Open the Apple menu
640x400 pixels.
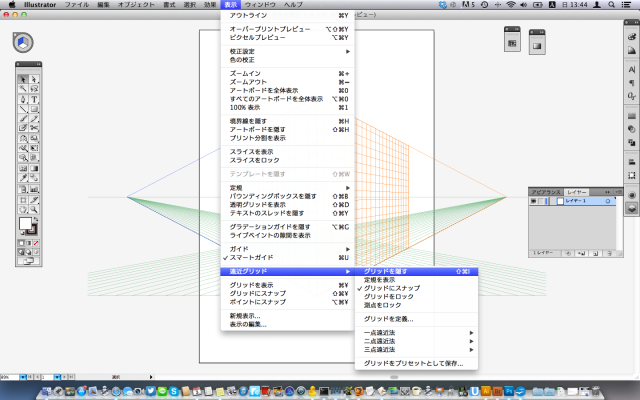tap(12, 4)
